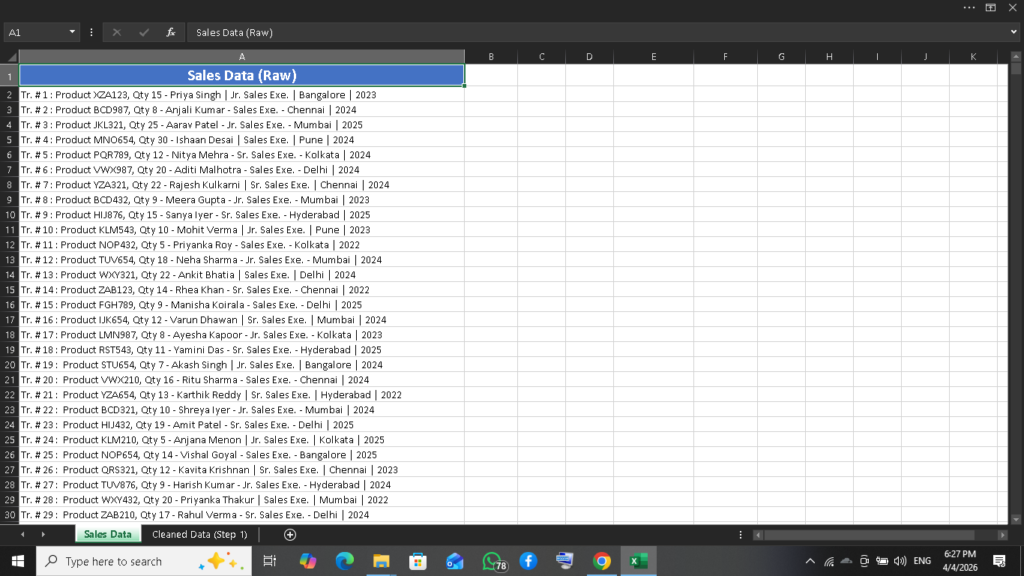Click the Name Box showing A1
The height and width of the screenshot is (576, 1024).
(36, 32)
